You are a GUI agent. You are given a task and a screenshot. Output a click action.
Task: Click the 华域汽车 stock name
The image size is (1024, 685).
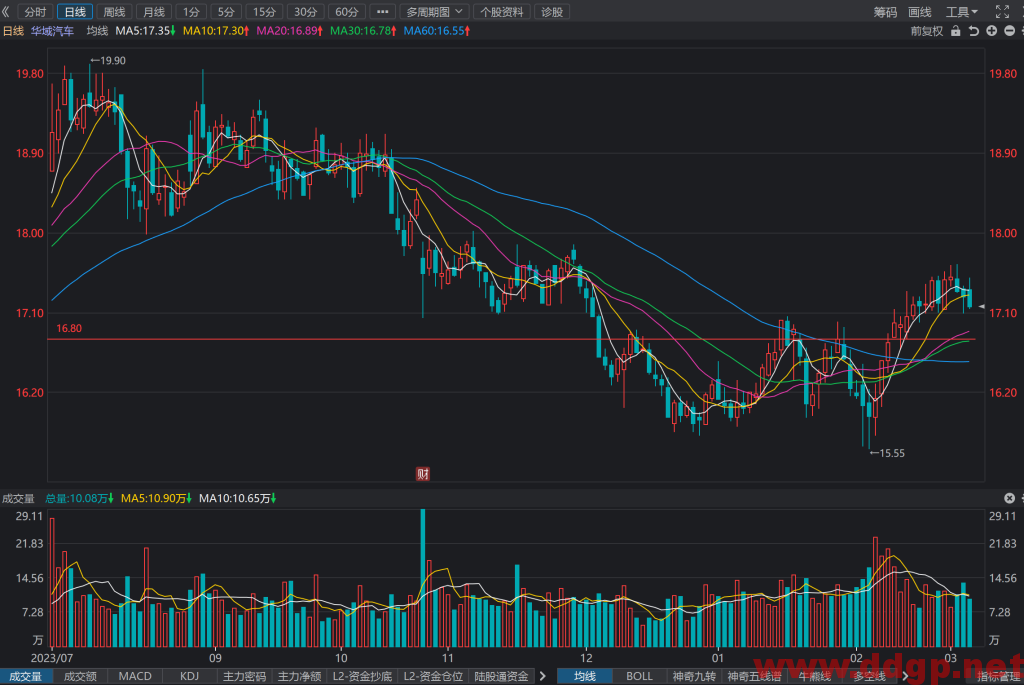[x=52, y=31]
